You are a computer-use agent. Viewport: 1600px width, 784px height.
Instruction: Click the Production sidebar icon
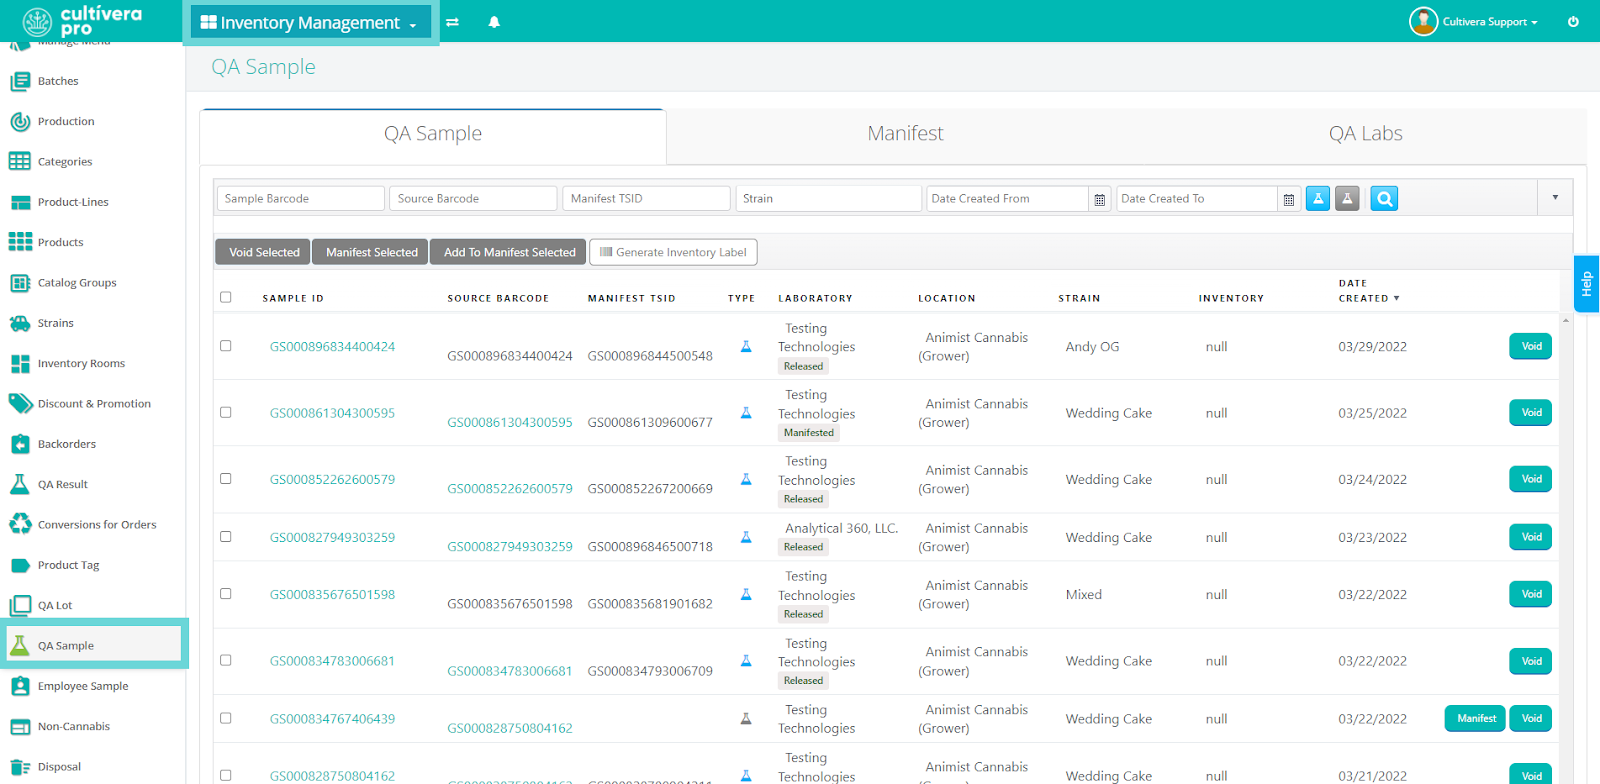click(x=20, y=122)
